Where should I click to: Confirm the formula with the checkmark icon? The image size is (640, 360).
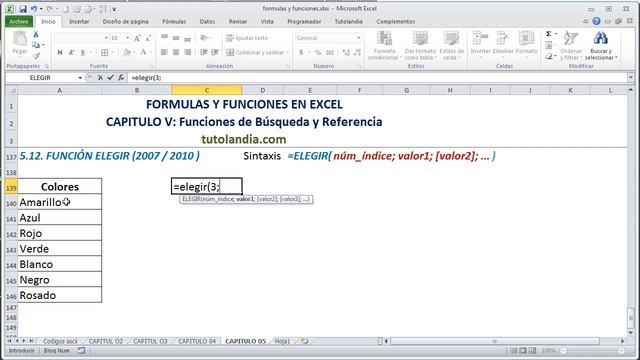tap(110, 78)
